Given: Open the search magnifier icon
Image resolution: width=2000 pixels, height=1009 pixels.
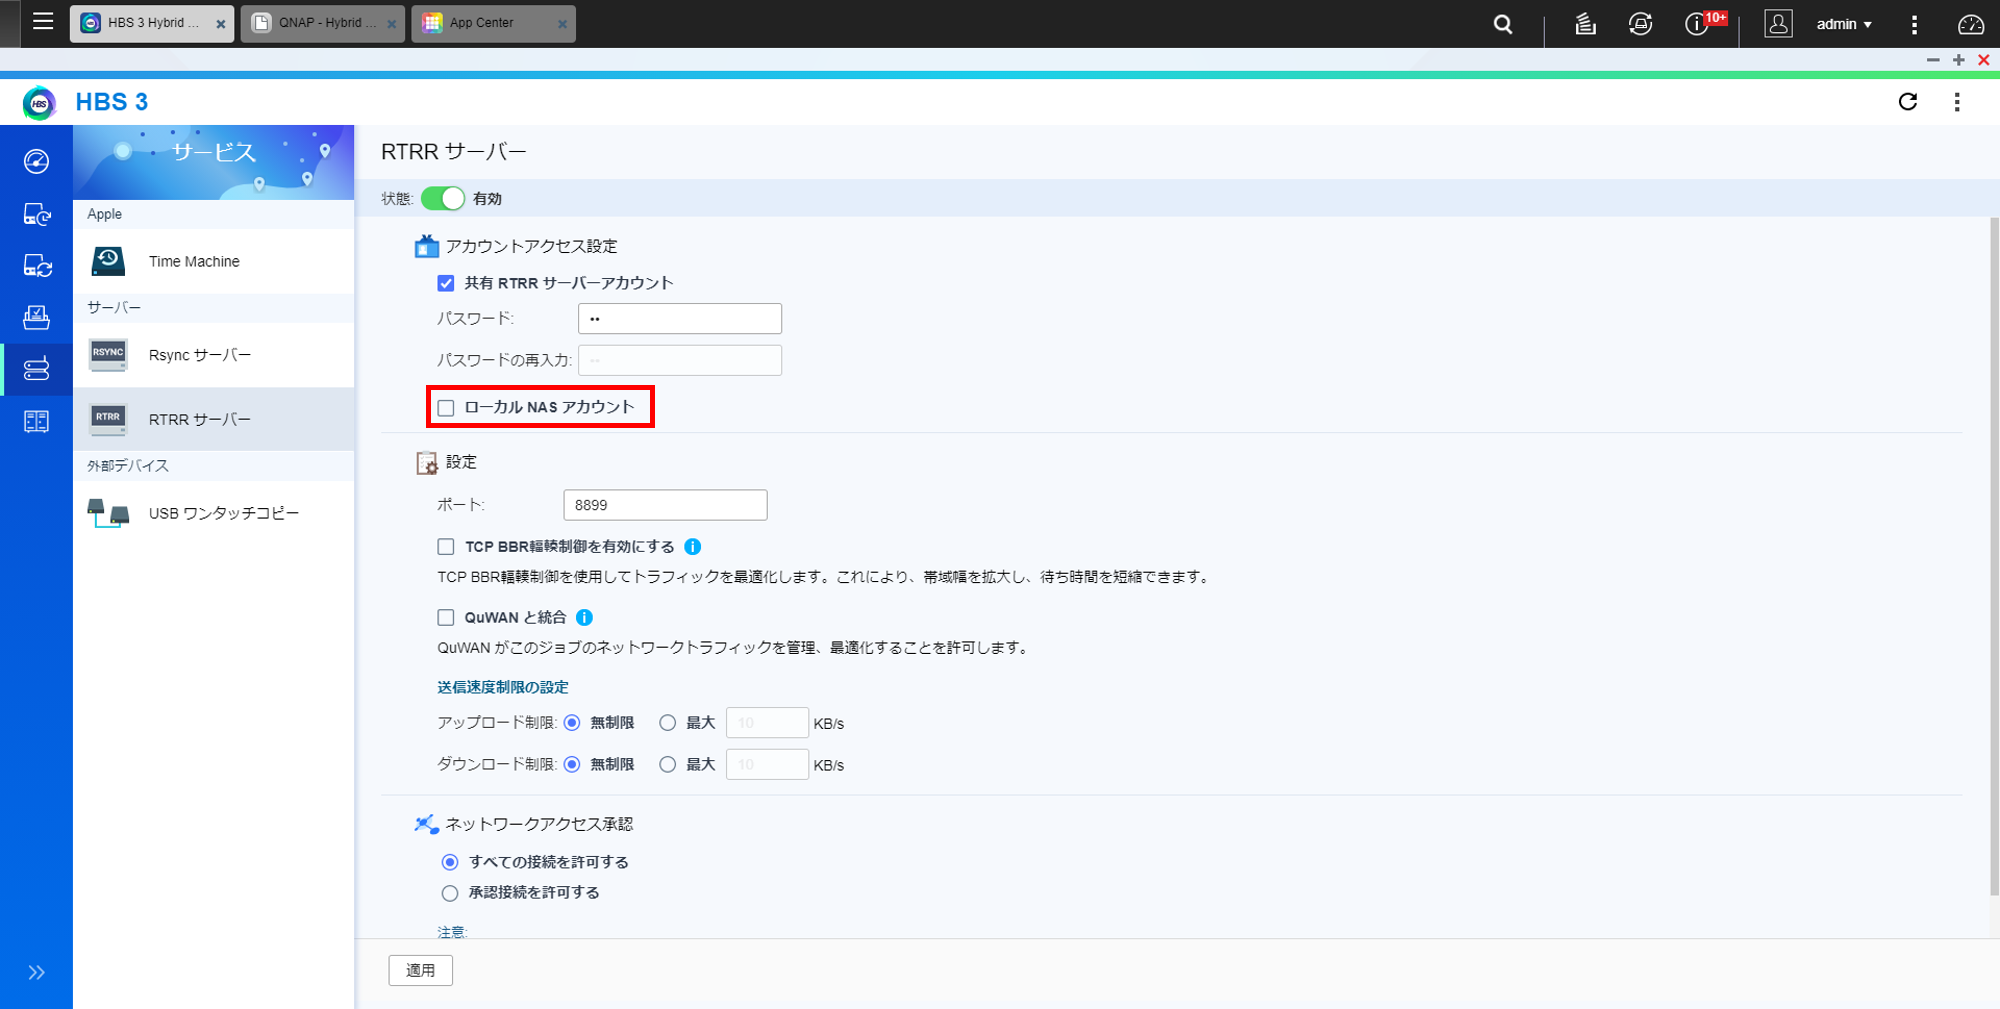Looking at the screenshot, I should tap(1503, 24).
